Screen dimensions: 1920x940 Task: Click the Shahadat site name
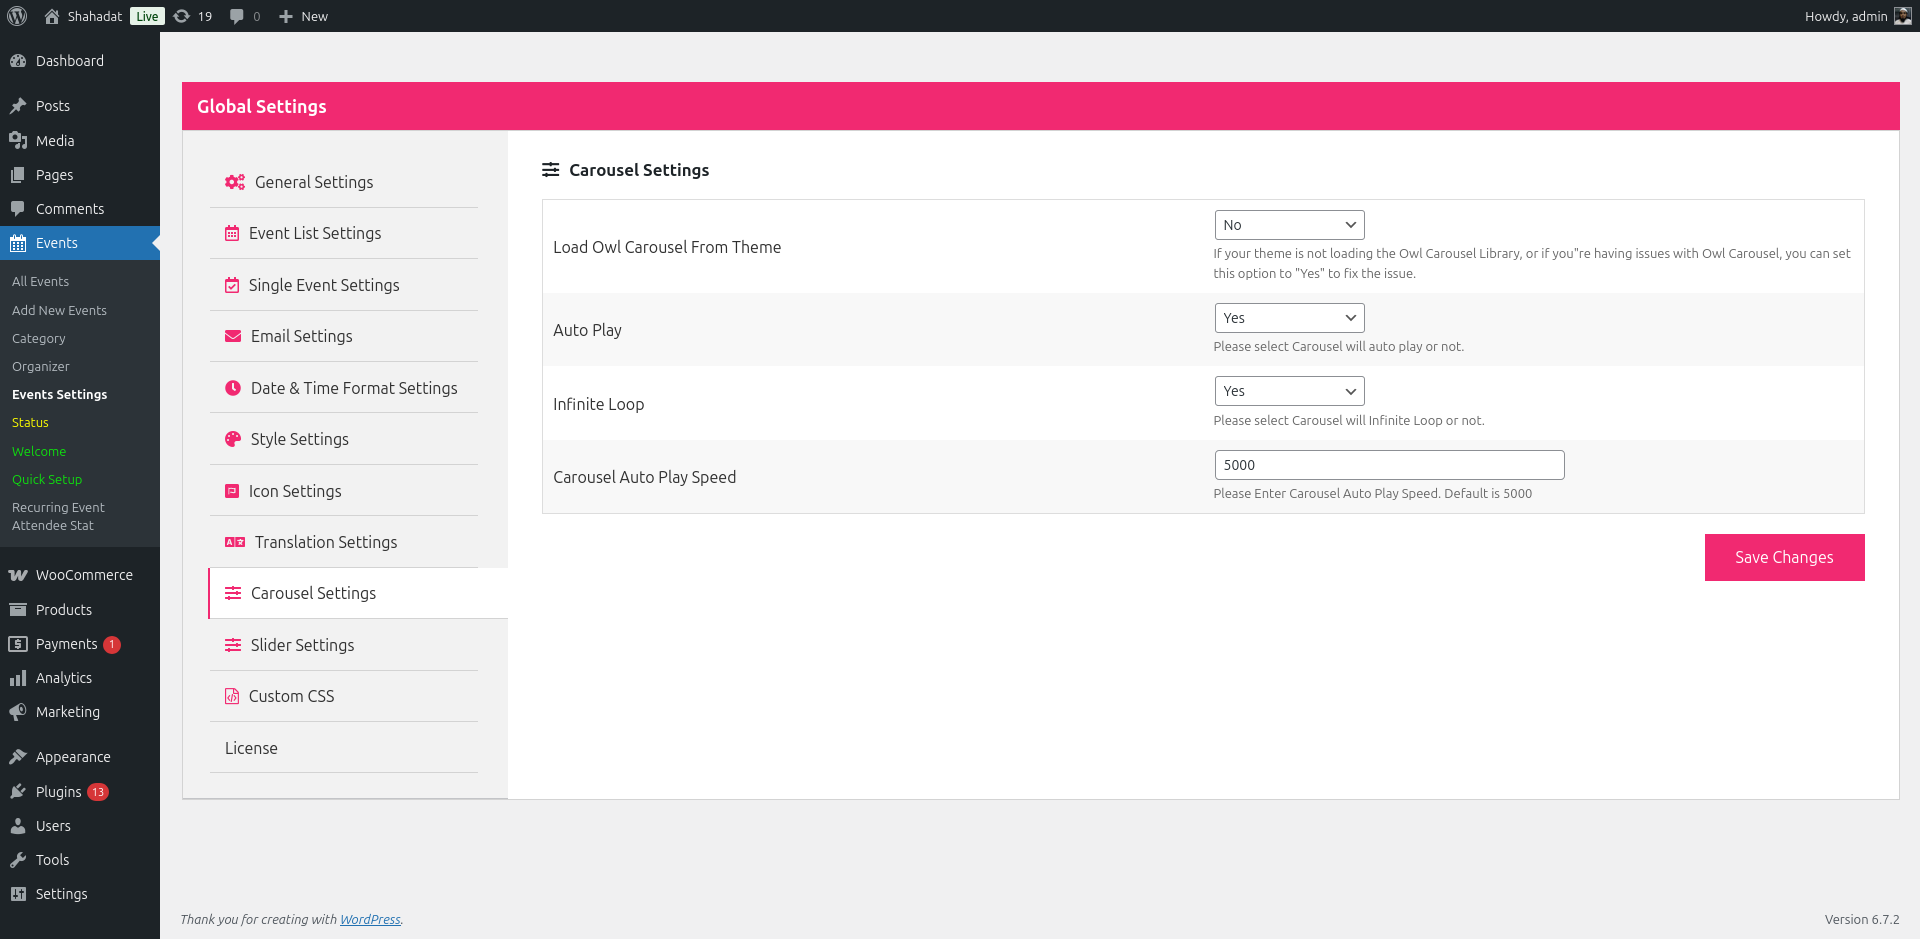click(x=95, y=16)
